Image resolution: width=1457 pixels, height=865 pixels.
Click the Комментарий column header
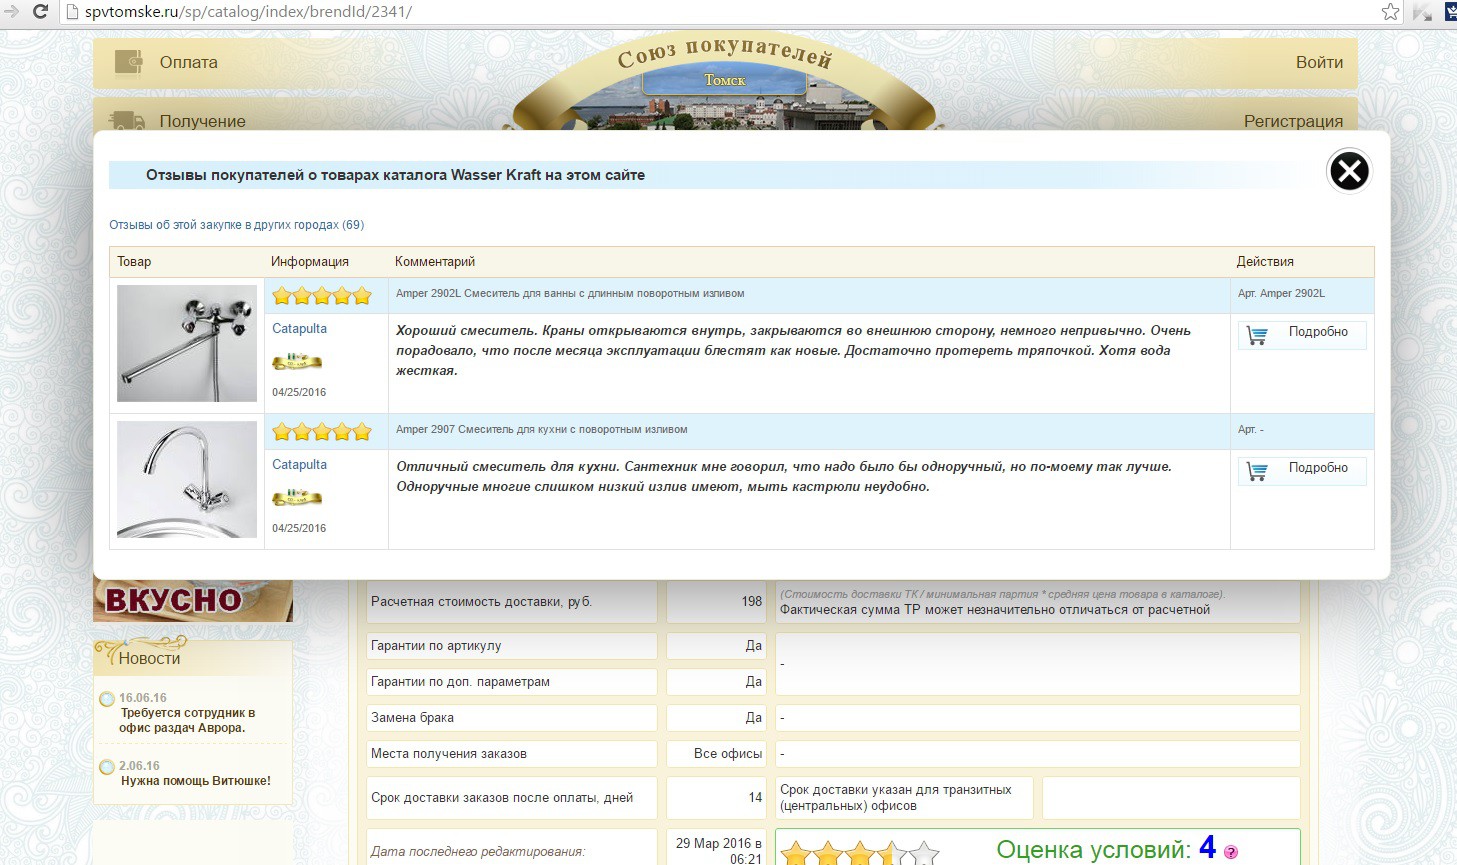click(x=435, y=262)
